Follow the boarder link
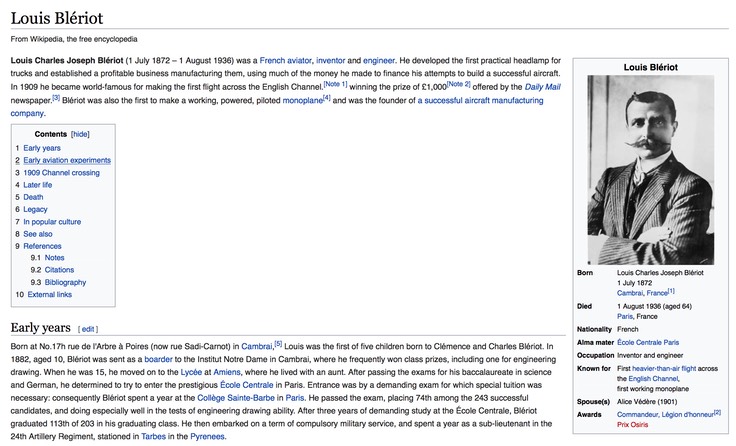This screenshot has height=446, width=736. pyautogui.click(x=158, y=360)
